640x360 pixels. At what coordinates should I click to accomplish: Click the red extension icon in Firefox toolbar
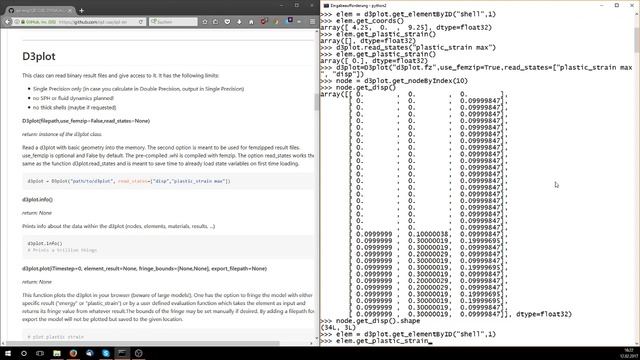tap(264, 22)
